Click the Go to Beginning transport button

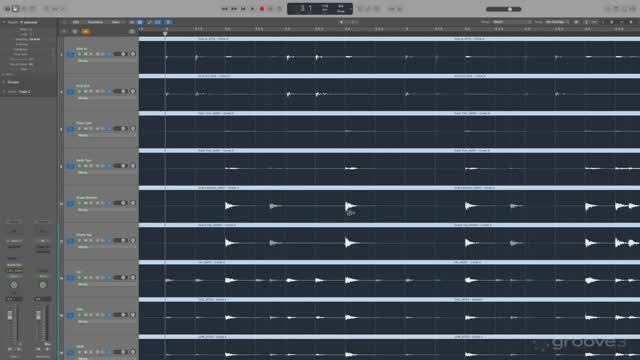243,9
